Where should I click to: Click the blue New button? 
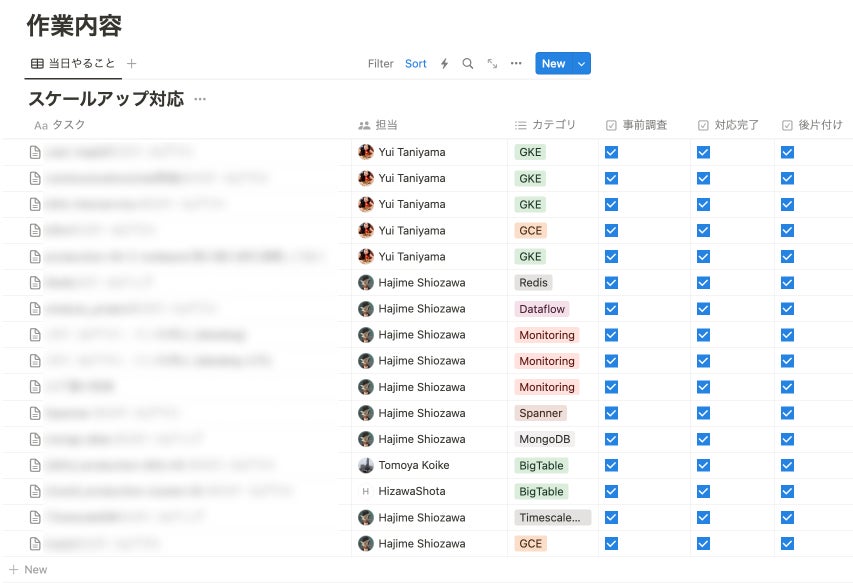[x=553, y=64]
